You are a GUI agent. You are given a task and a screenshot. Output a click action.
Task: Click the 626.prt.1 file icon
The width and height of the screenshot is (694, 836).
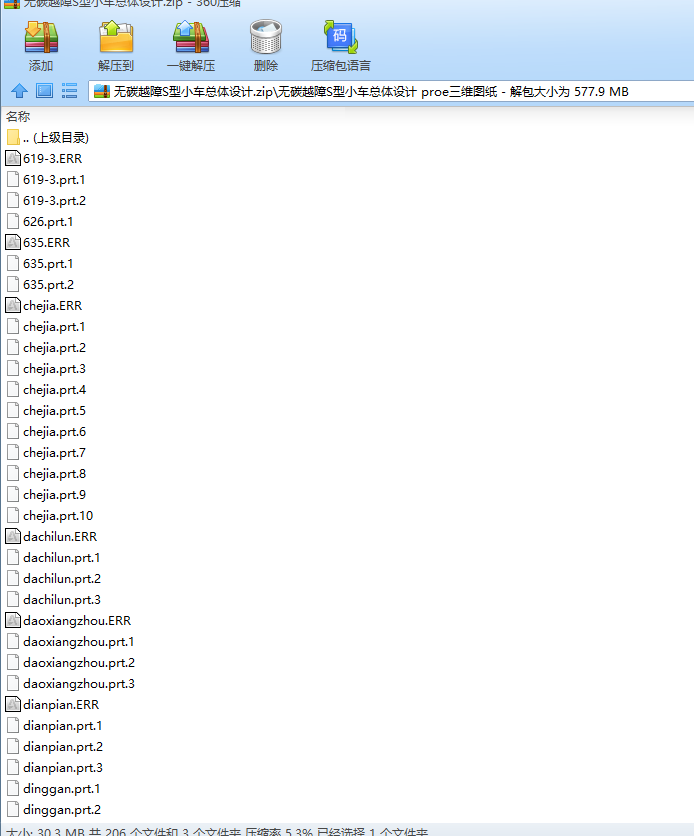(13, 221)
